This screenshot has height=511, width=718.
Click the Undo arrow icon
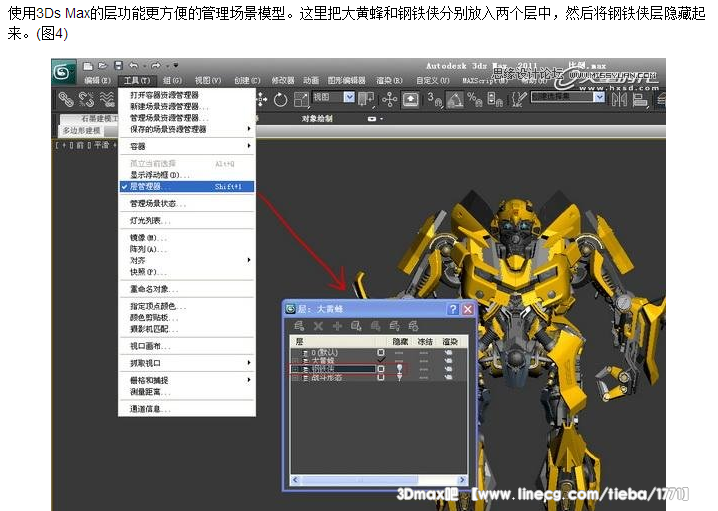[x=133, y=66]
